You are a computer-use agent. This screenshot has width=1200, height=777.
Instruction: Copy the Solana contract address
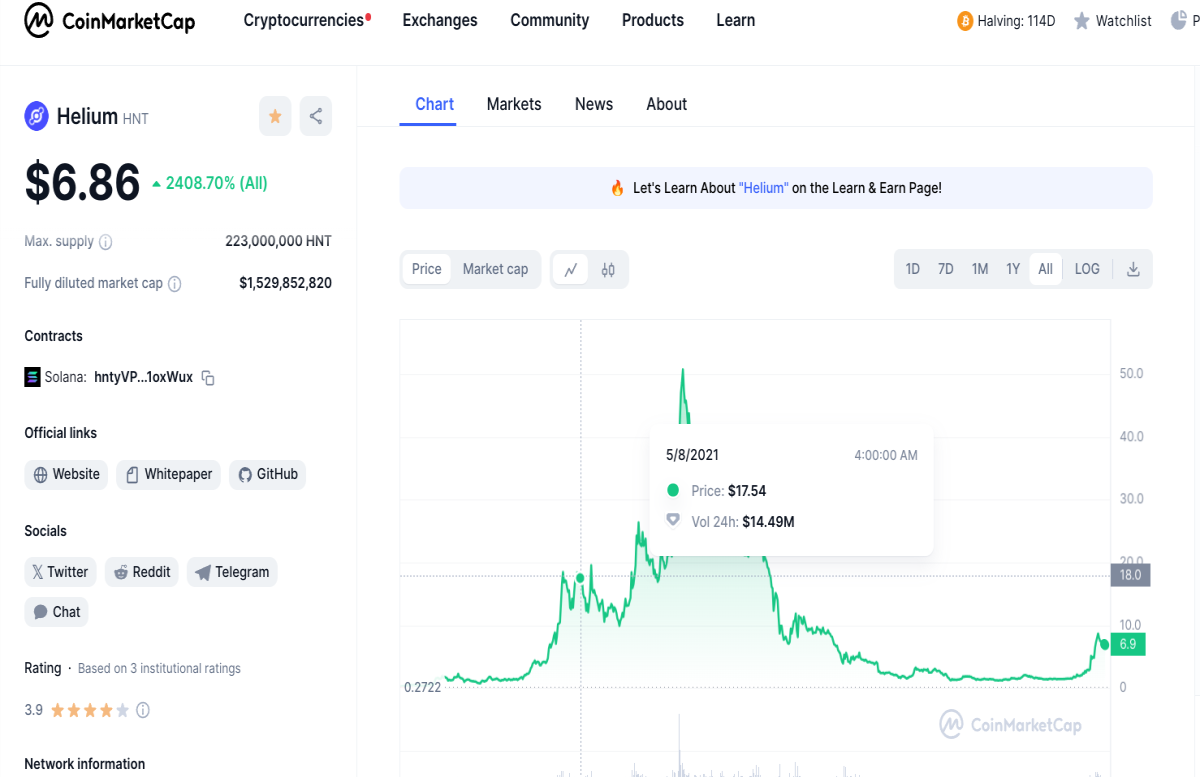point(208,378)
